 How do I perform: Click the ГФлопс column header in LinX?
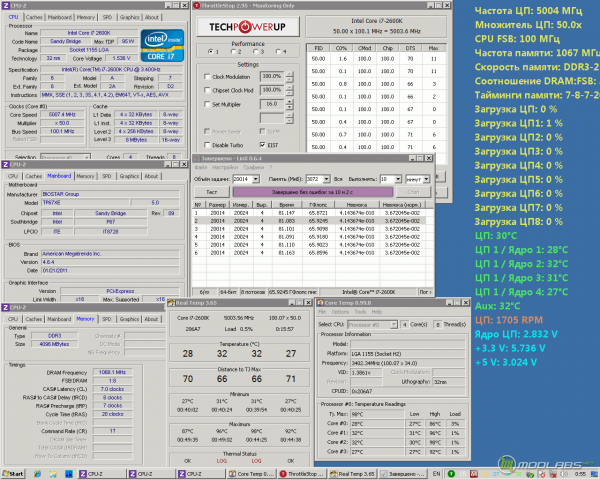[318, 205]
